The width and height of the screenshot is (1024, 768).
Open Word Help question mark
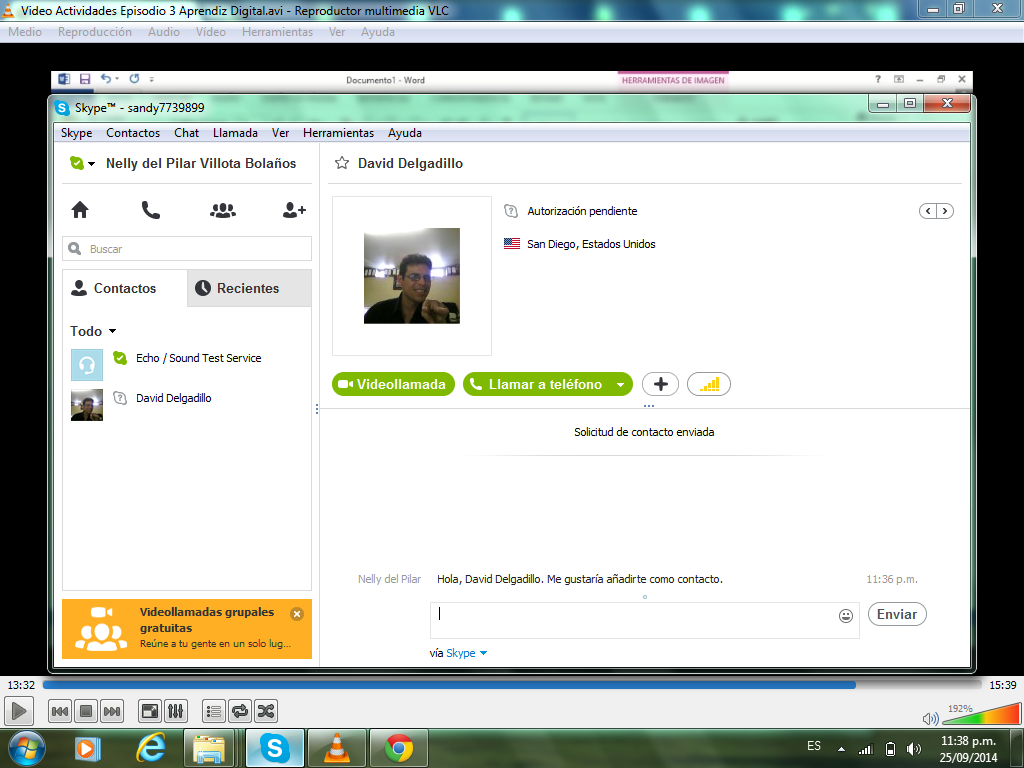coord(878,79)
